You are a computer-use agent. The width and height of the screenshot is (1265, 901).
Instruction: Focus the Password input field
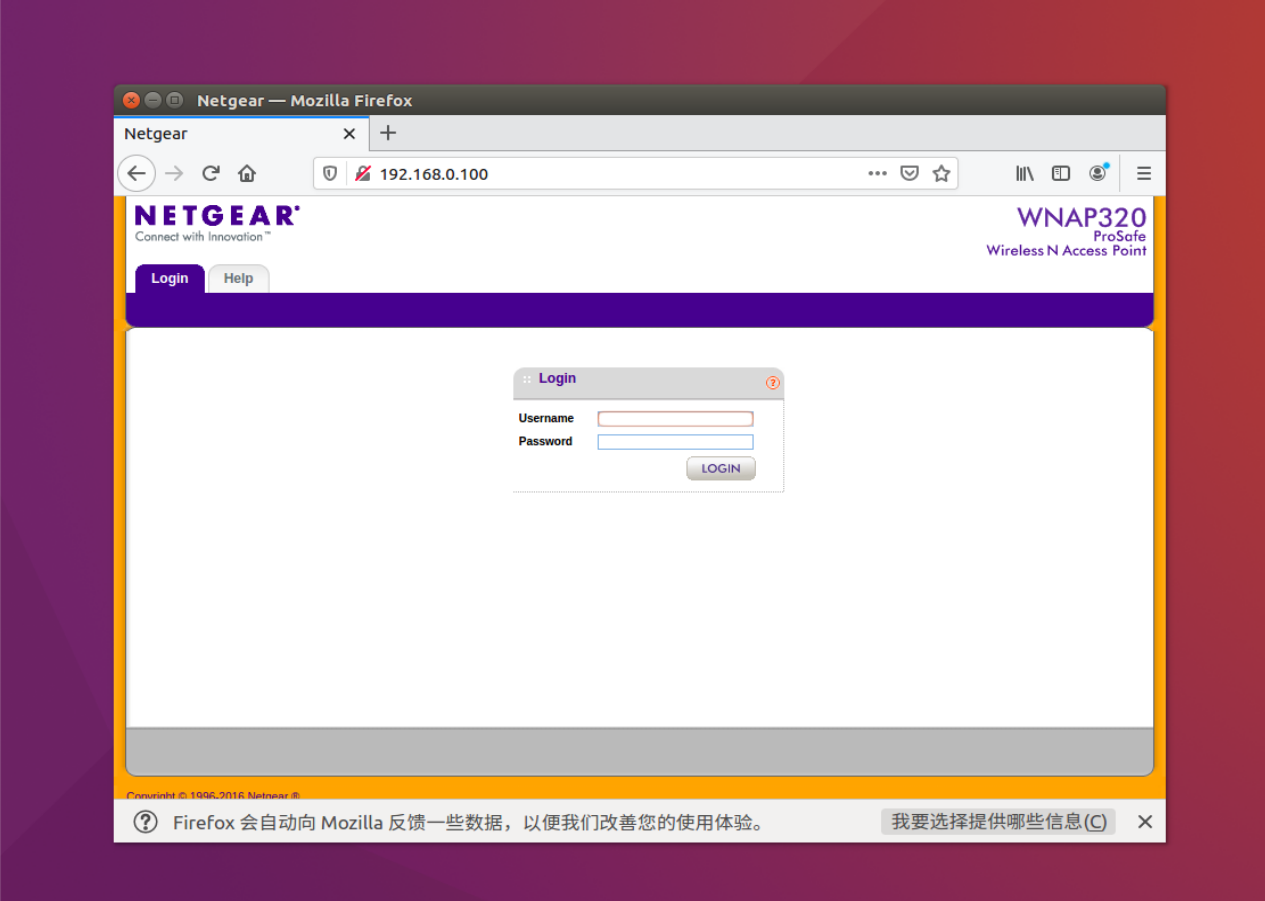(x=675, y=442)
